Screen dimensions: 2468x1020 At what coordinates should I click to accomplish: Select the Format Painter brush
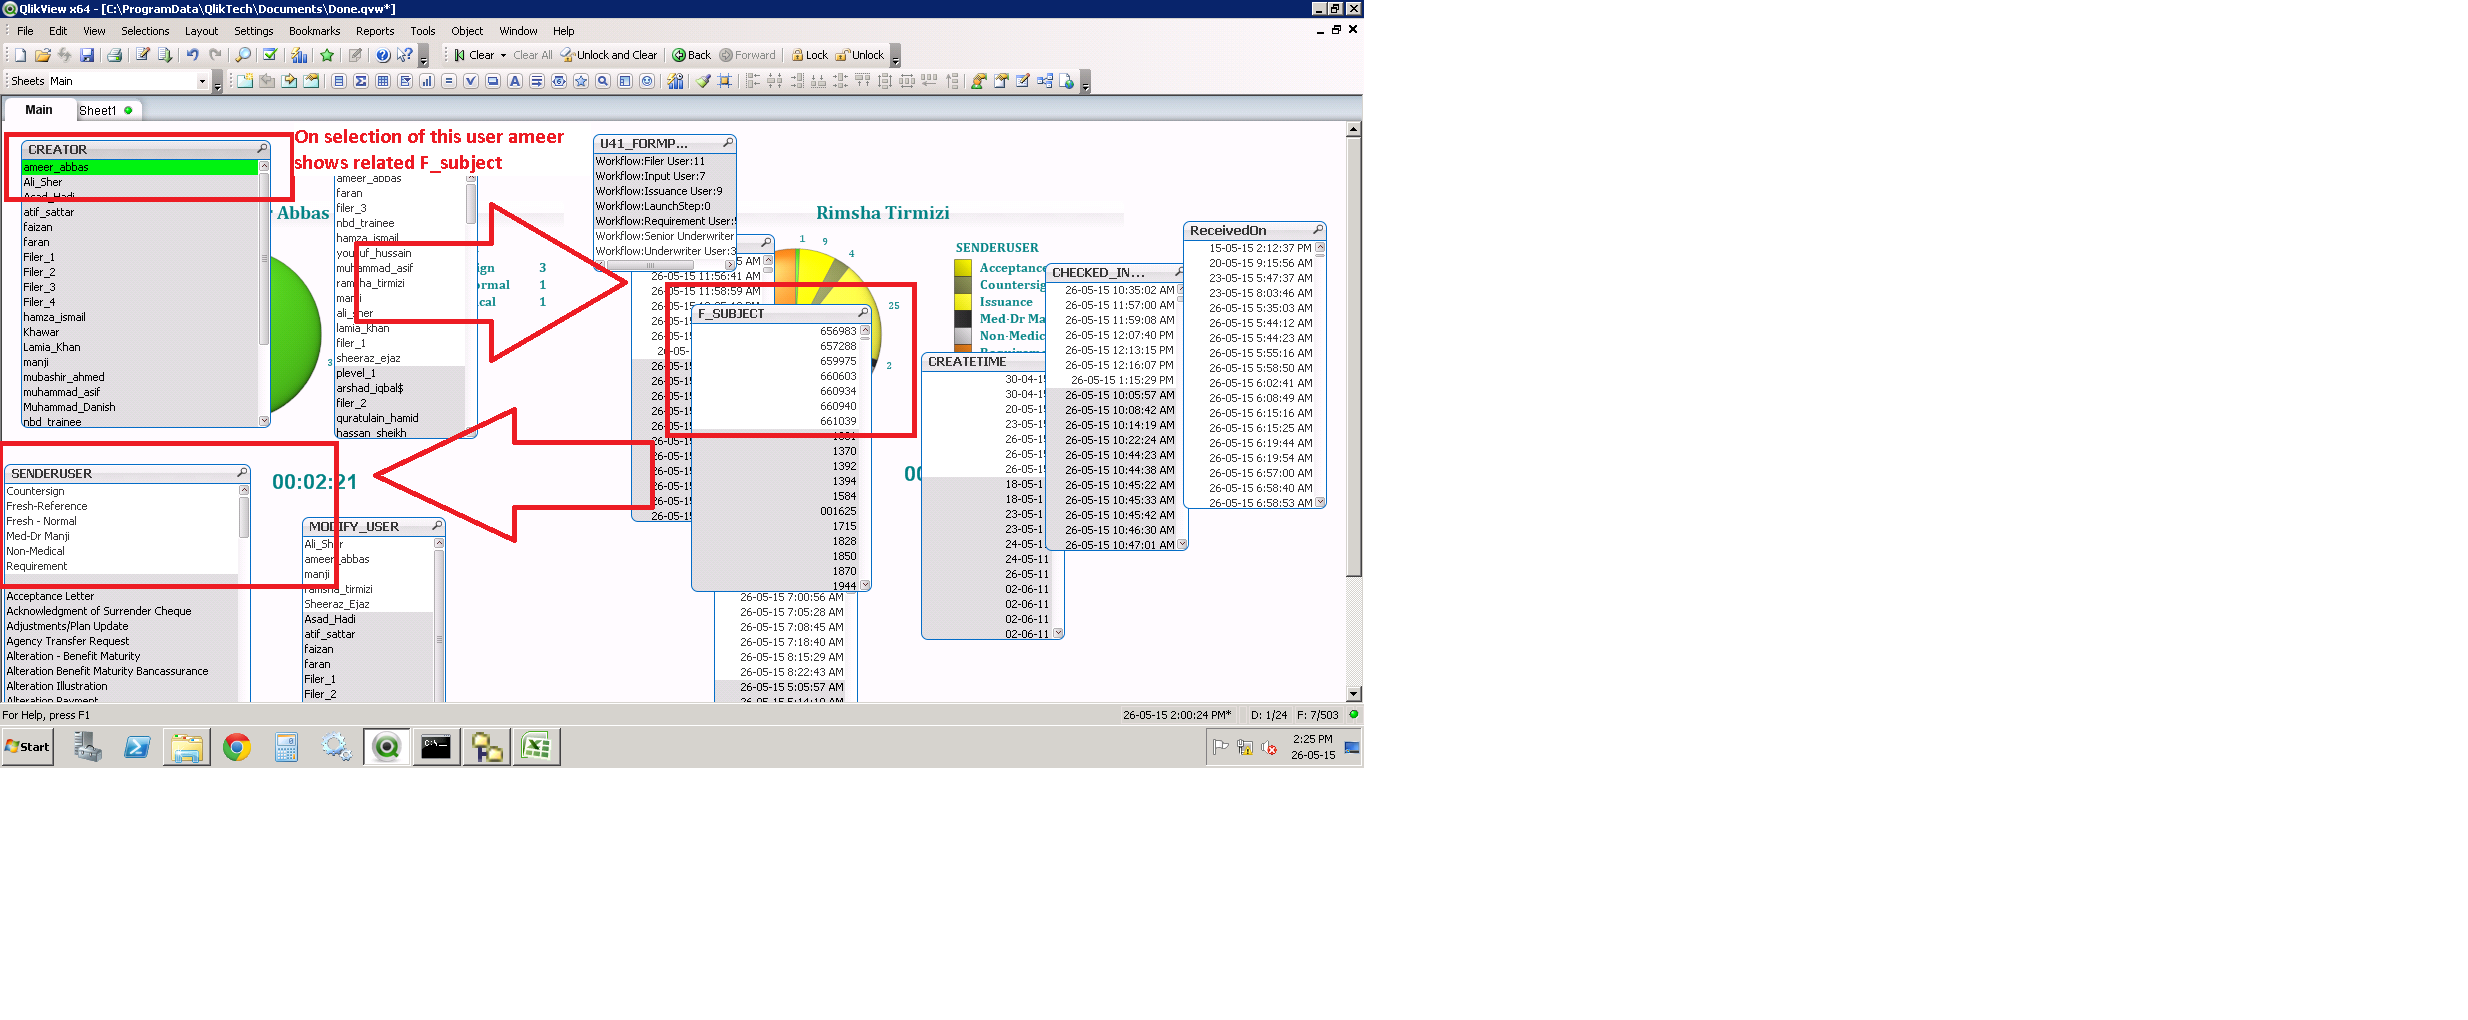(x=703, y=81)
